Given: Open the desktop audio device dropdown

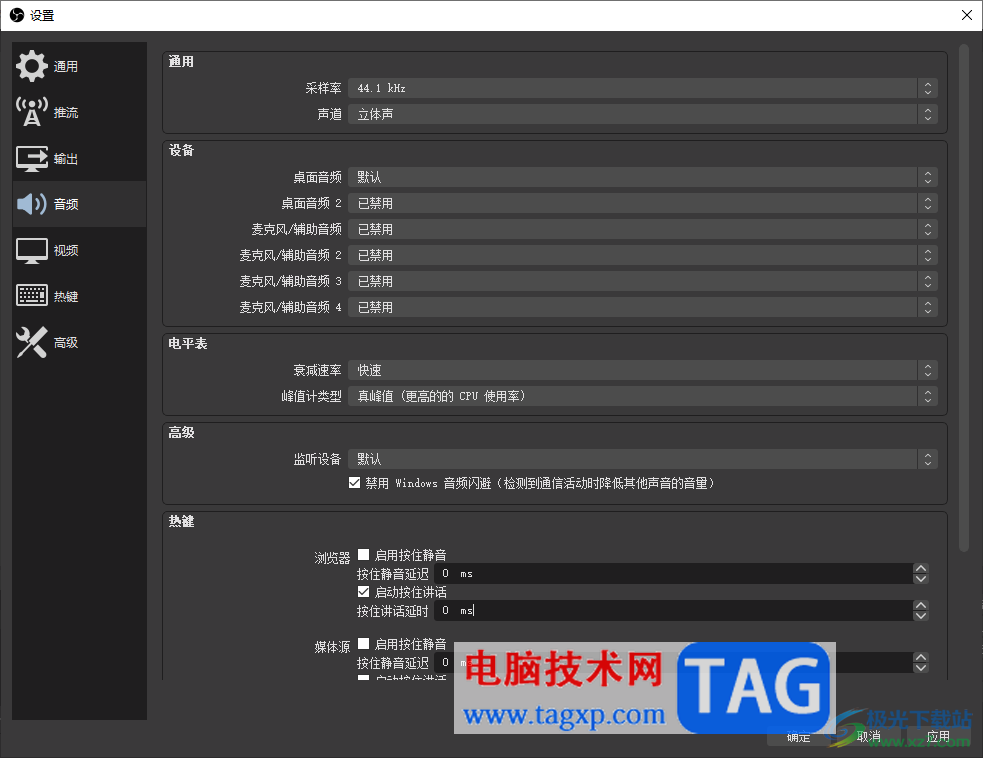Looking at the screenshot, I should point(643,177).
